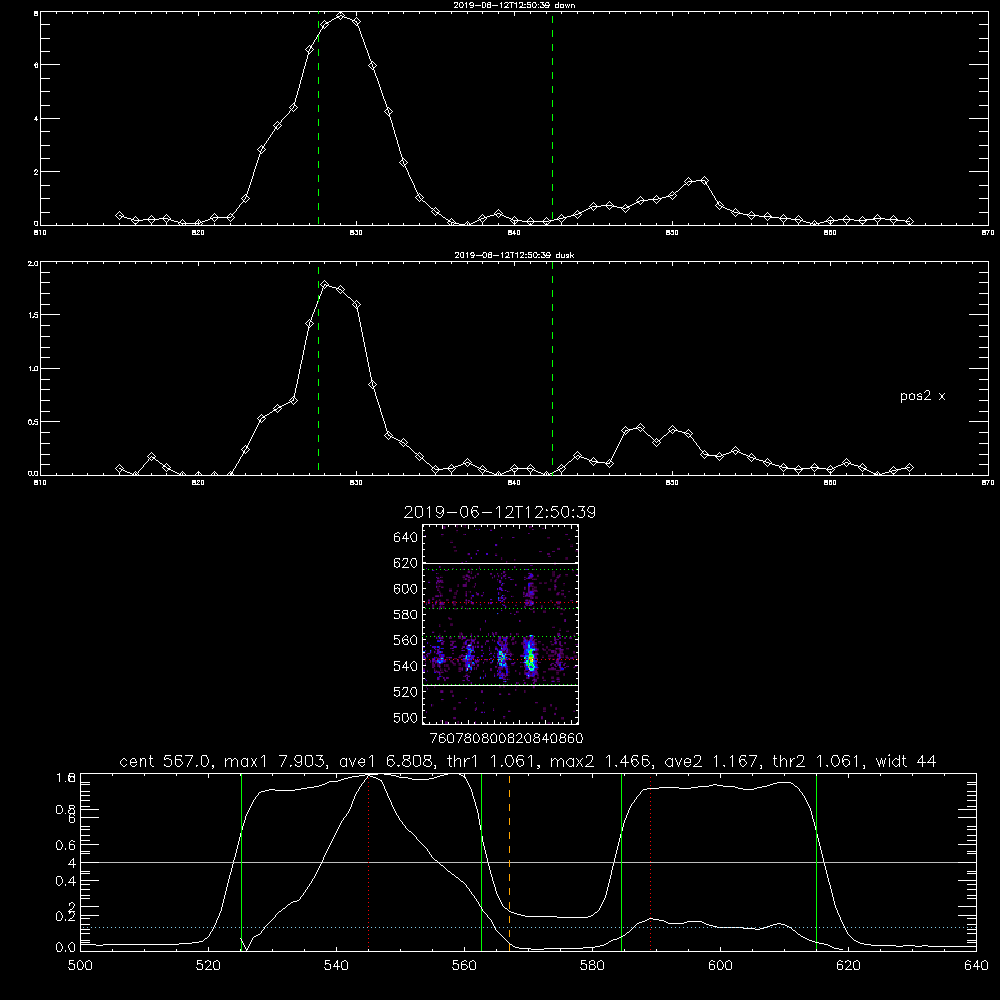Viewport: 1000px width, 1000px height.
Task: Select the green vertical line near 585 in bottom plot
Action: coord(622,862)
